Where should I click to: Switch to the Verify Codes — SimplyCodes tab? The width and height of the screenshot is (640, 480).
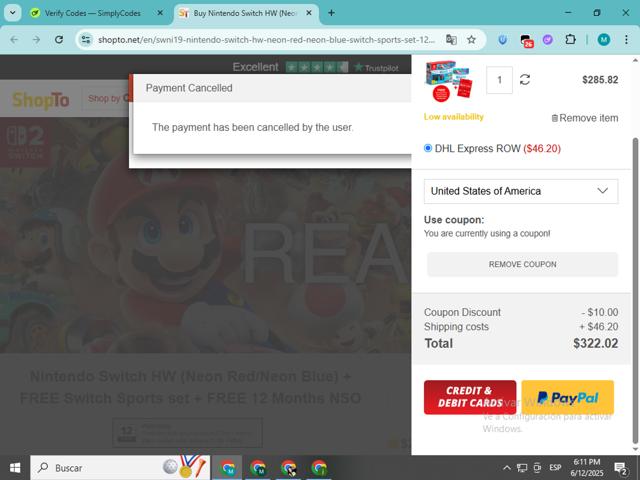94,13
